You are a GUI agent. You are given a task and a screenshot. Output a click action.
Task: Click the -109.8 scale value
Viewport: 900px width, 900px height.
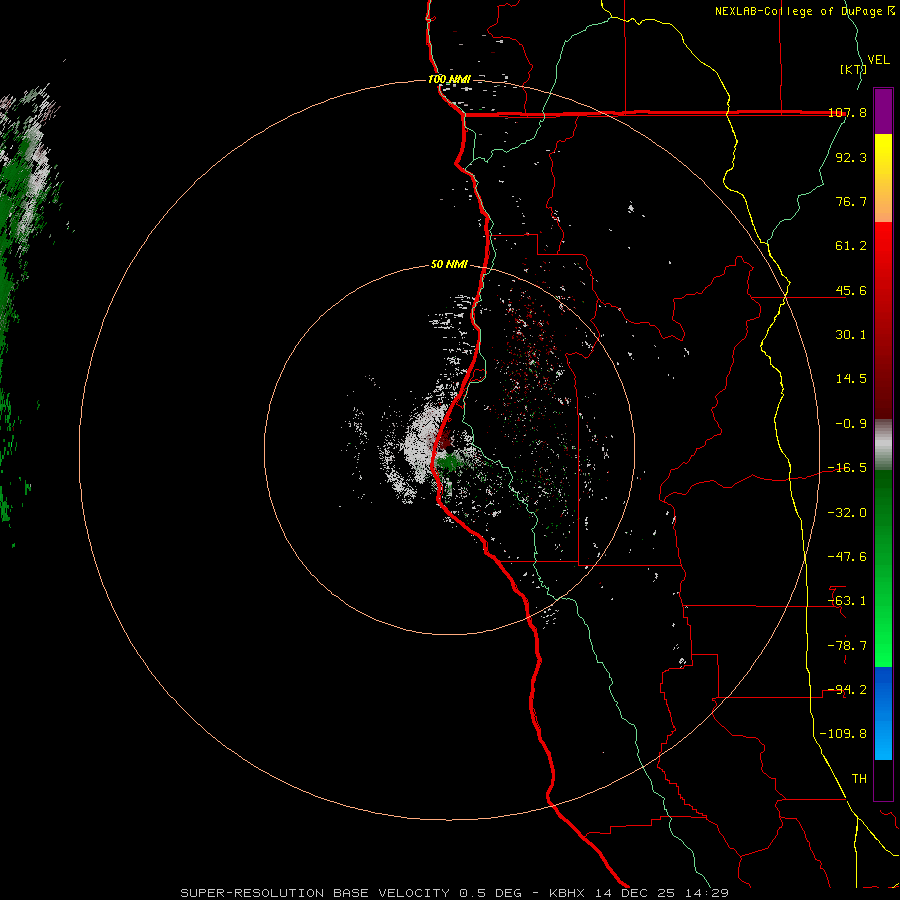coord(843,734)
